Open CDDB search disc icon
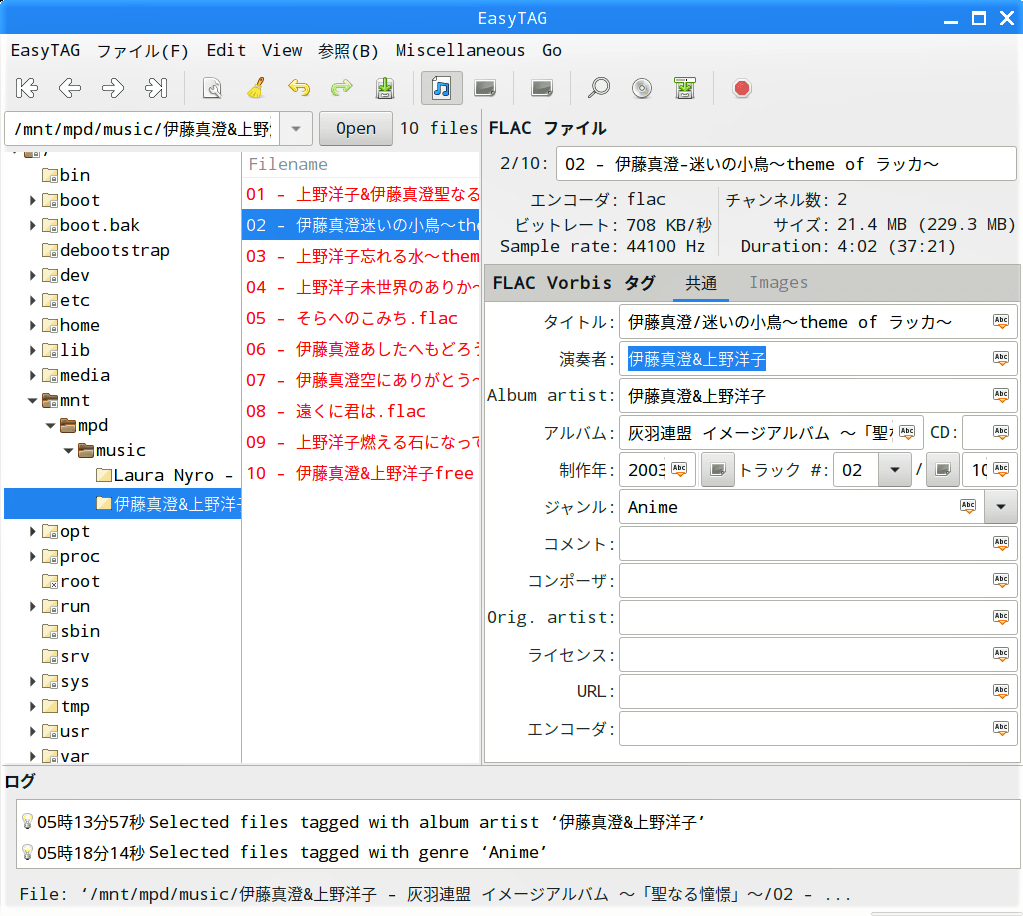This screenshot has width=1023, height=916. 642,88
